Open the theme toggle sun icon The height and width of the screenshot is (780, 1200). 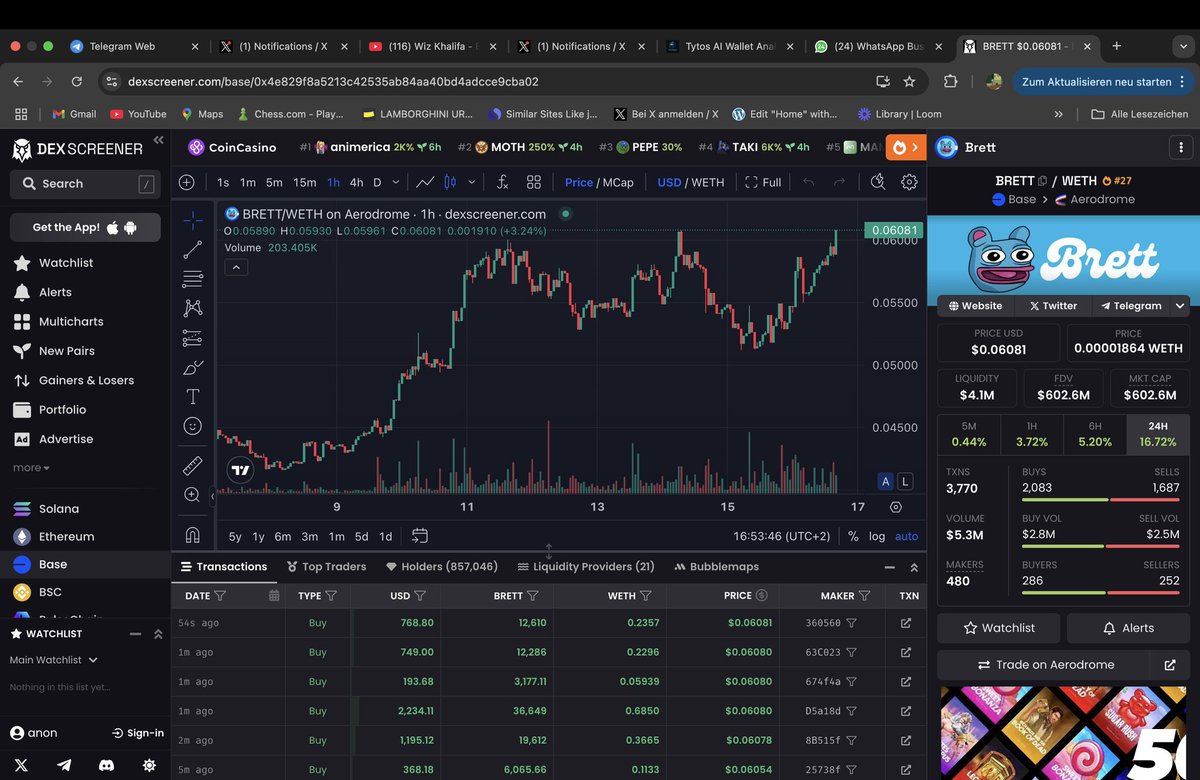coord(149,764)
